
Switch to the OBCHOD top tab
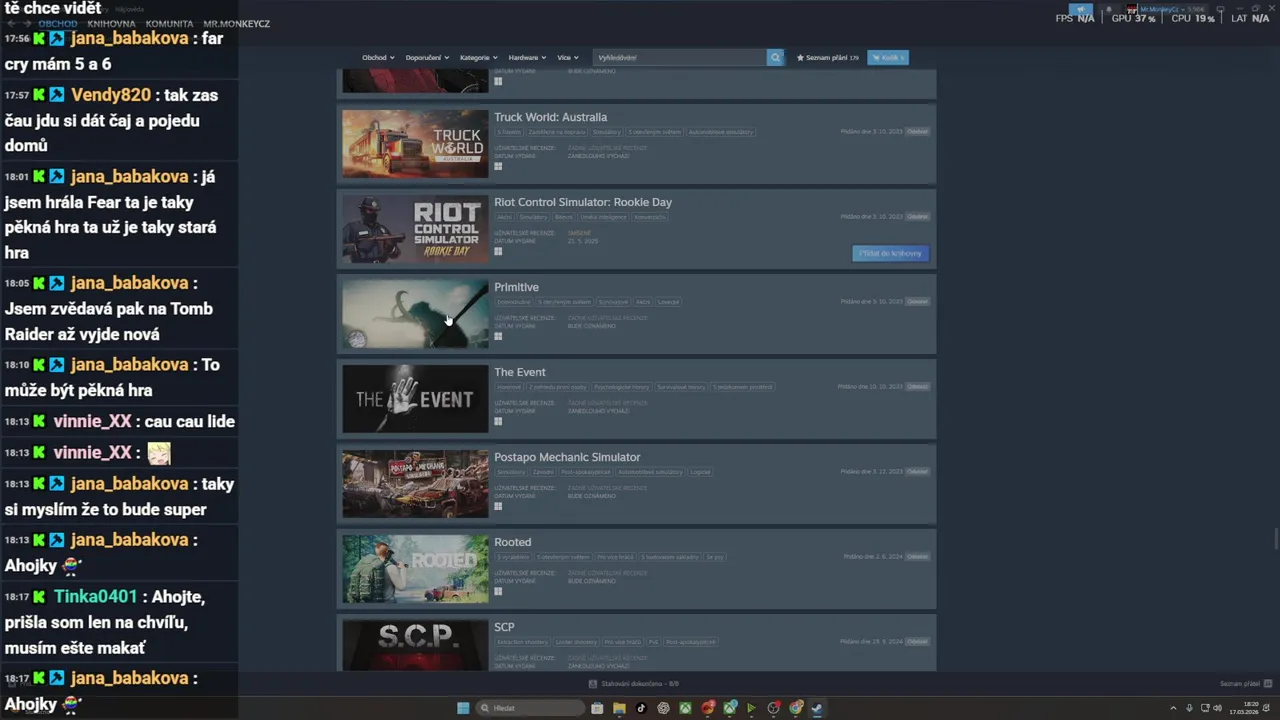tap(58, 24)
